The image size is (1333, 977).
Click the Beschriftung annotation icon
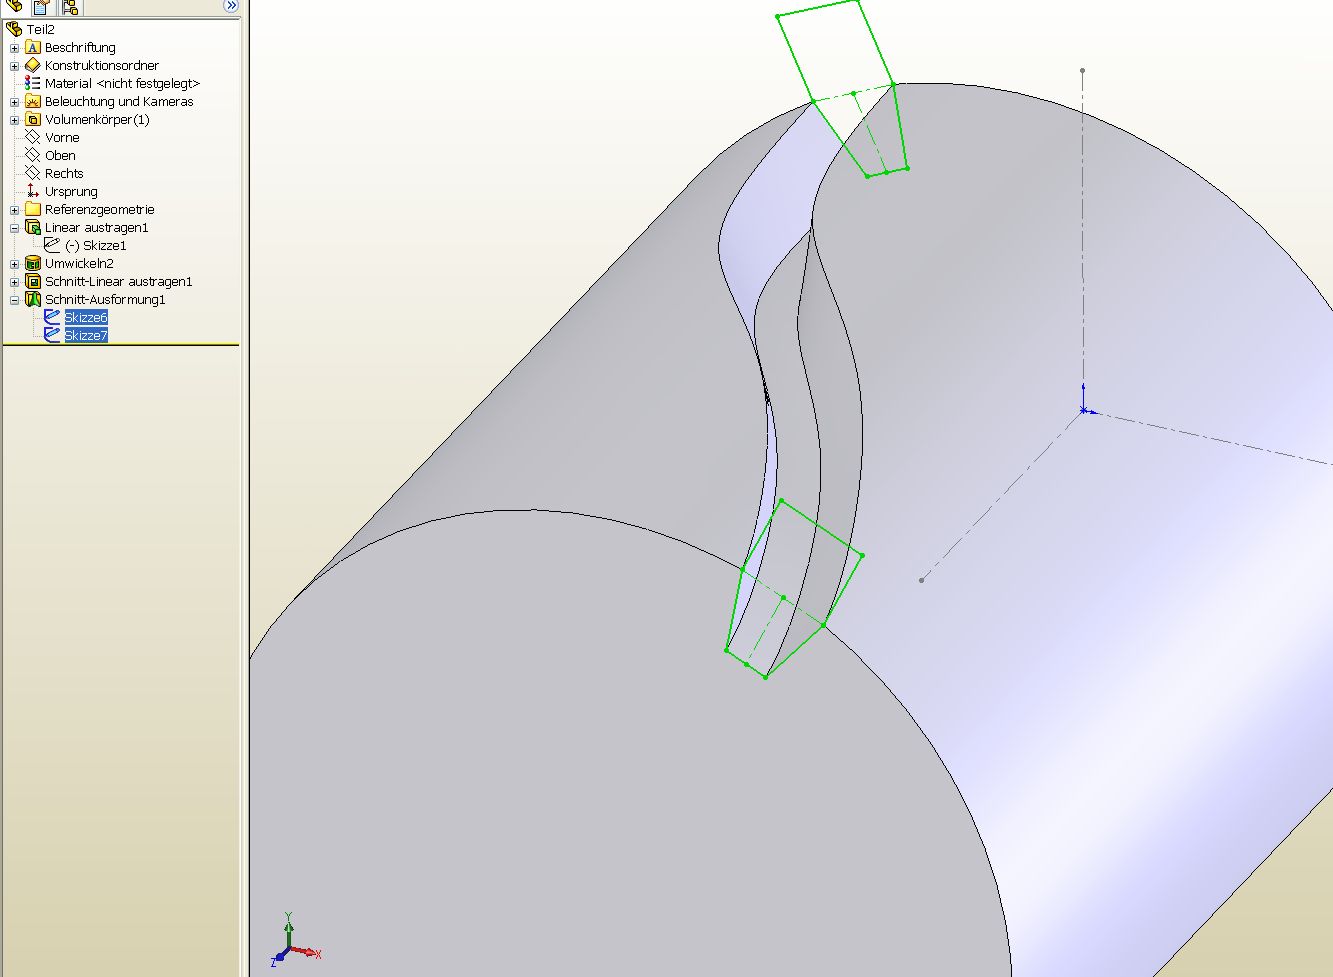pyautogui.click(x=33, y=47)
